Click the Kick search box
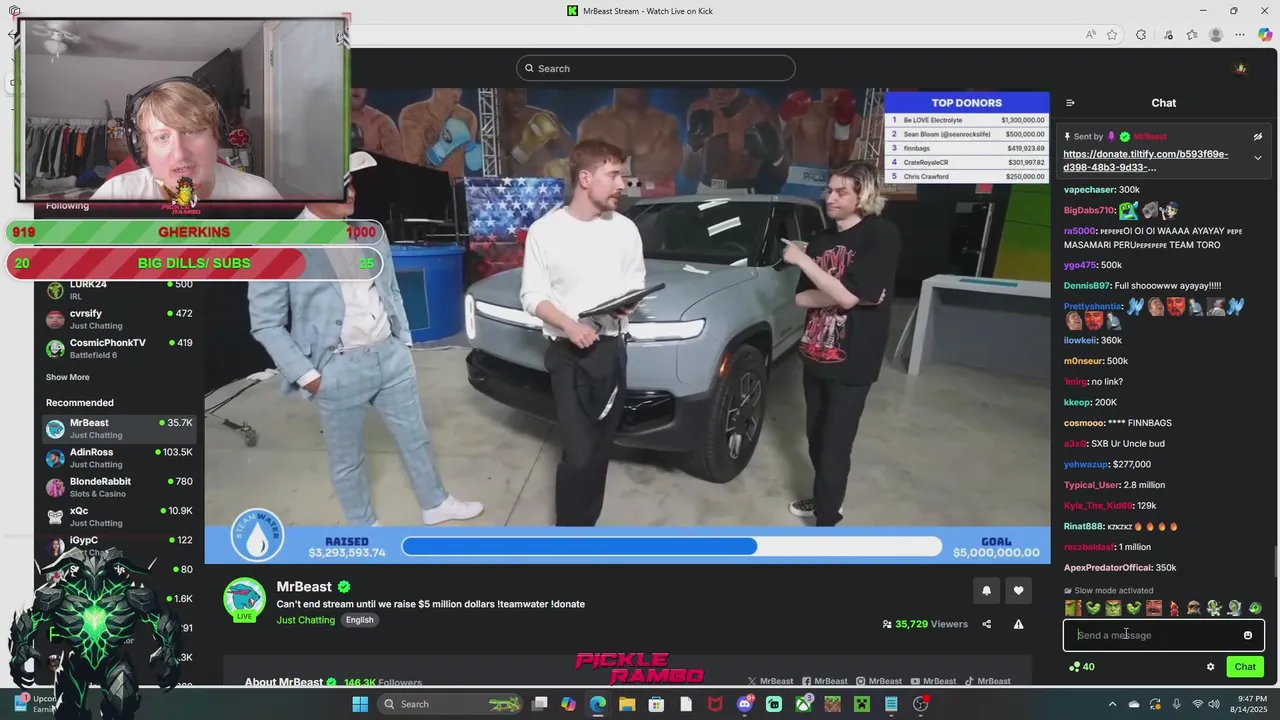The image size is (1280, 720). pos(656,68)
